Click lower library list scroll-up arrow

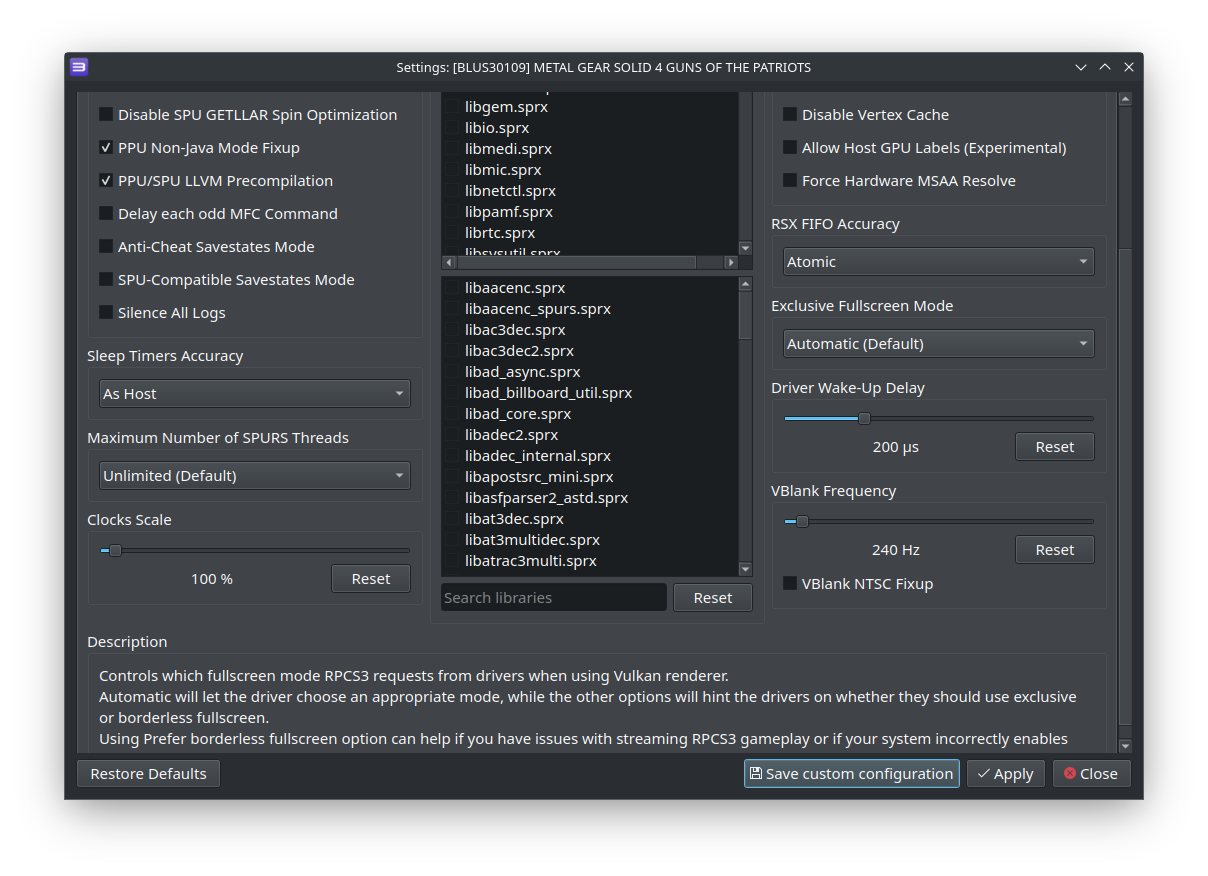(x=745, y=284)
